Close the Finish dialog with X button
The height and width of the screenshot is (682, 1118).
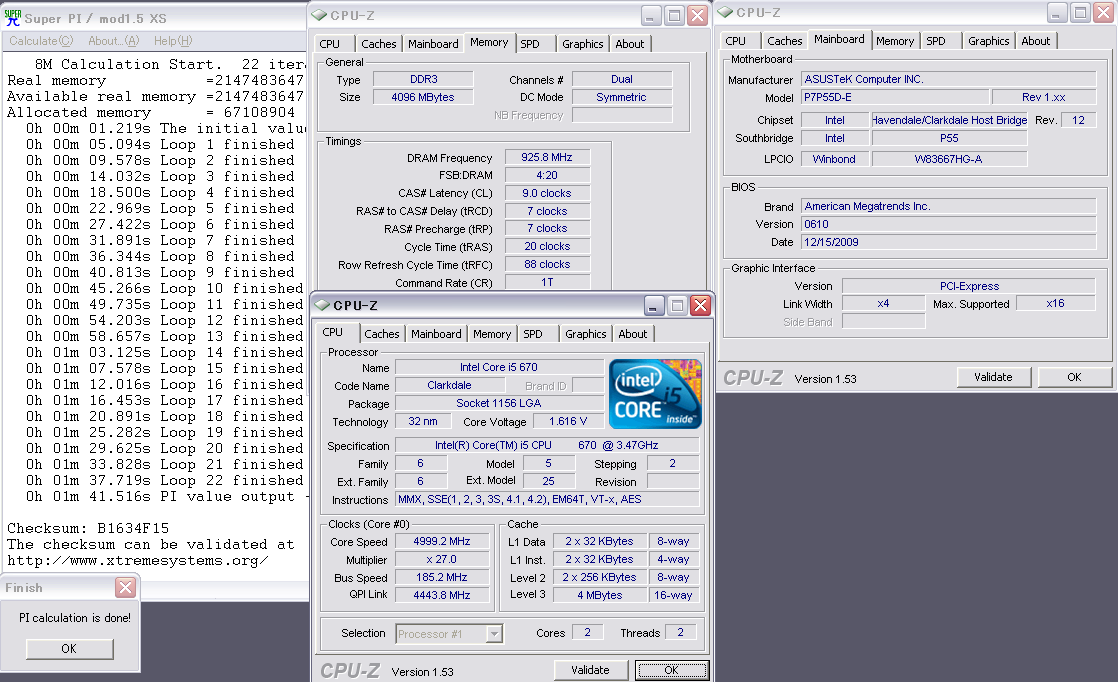125,588
